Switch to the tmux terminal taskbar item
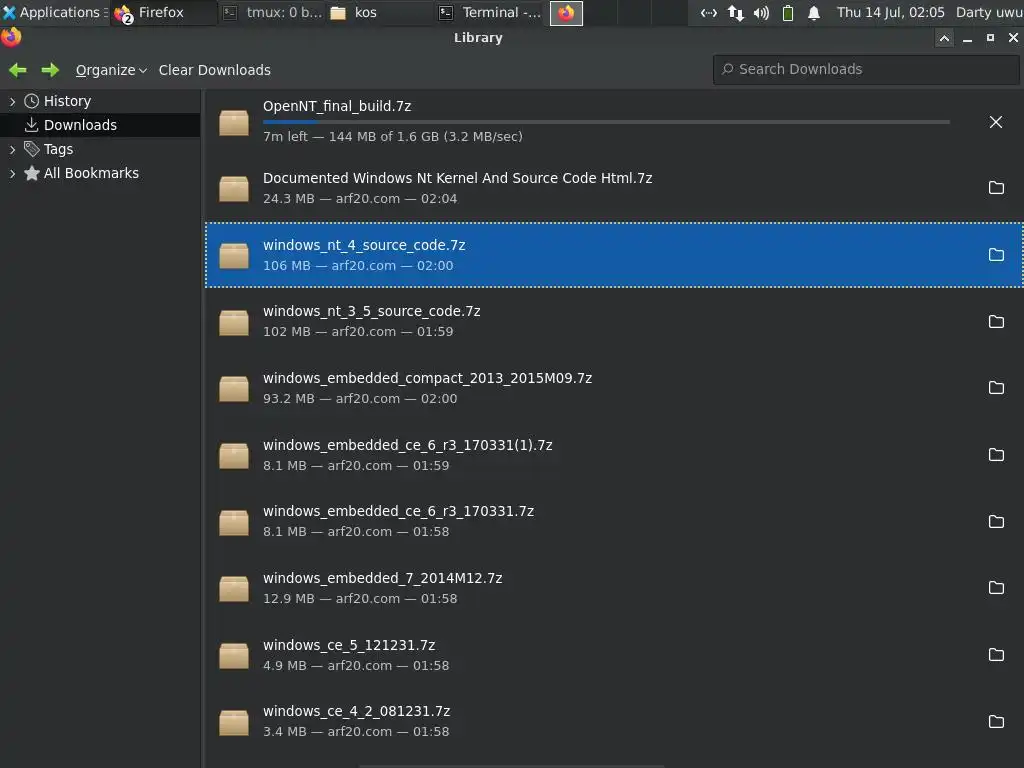 (x=272, y=12)
